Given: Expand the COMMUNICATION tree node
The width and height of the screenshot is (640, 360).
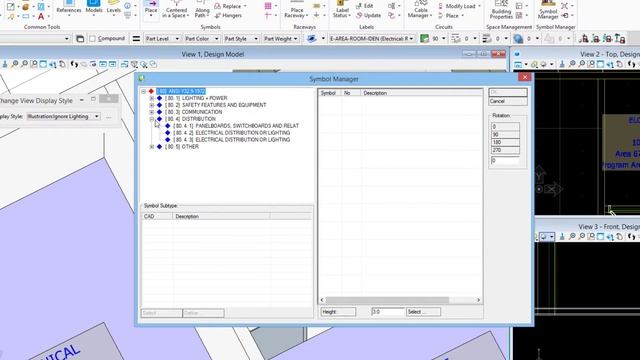Looking at the screenshot, I should [152, 112].
